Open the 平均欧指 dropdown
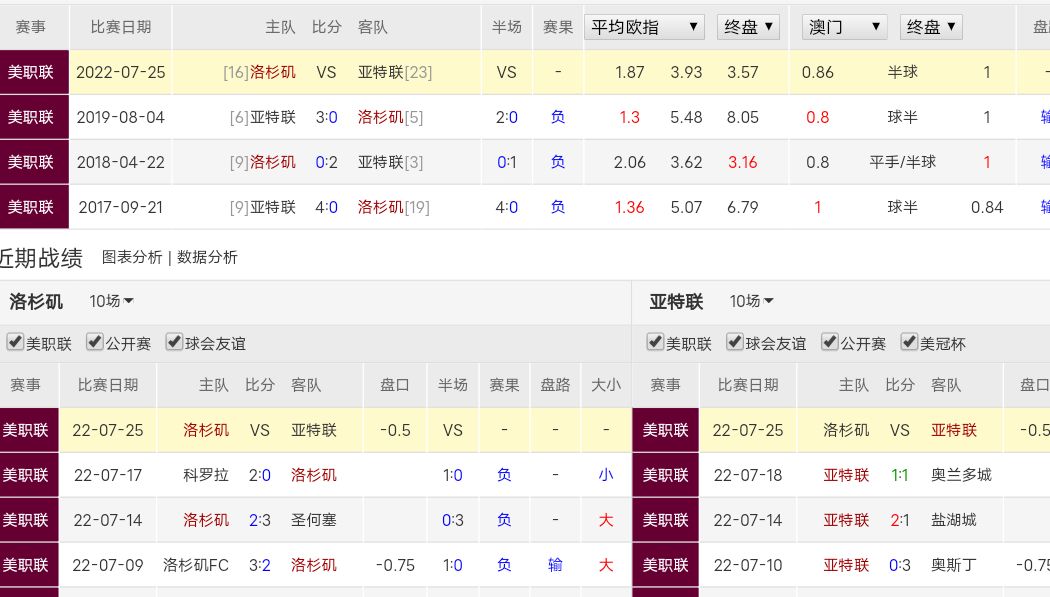 pos(644,27)
